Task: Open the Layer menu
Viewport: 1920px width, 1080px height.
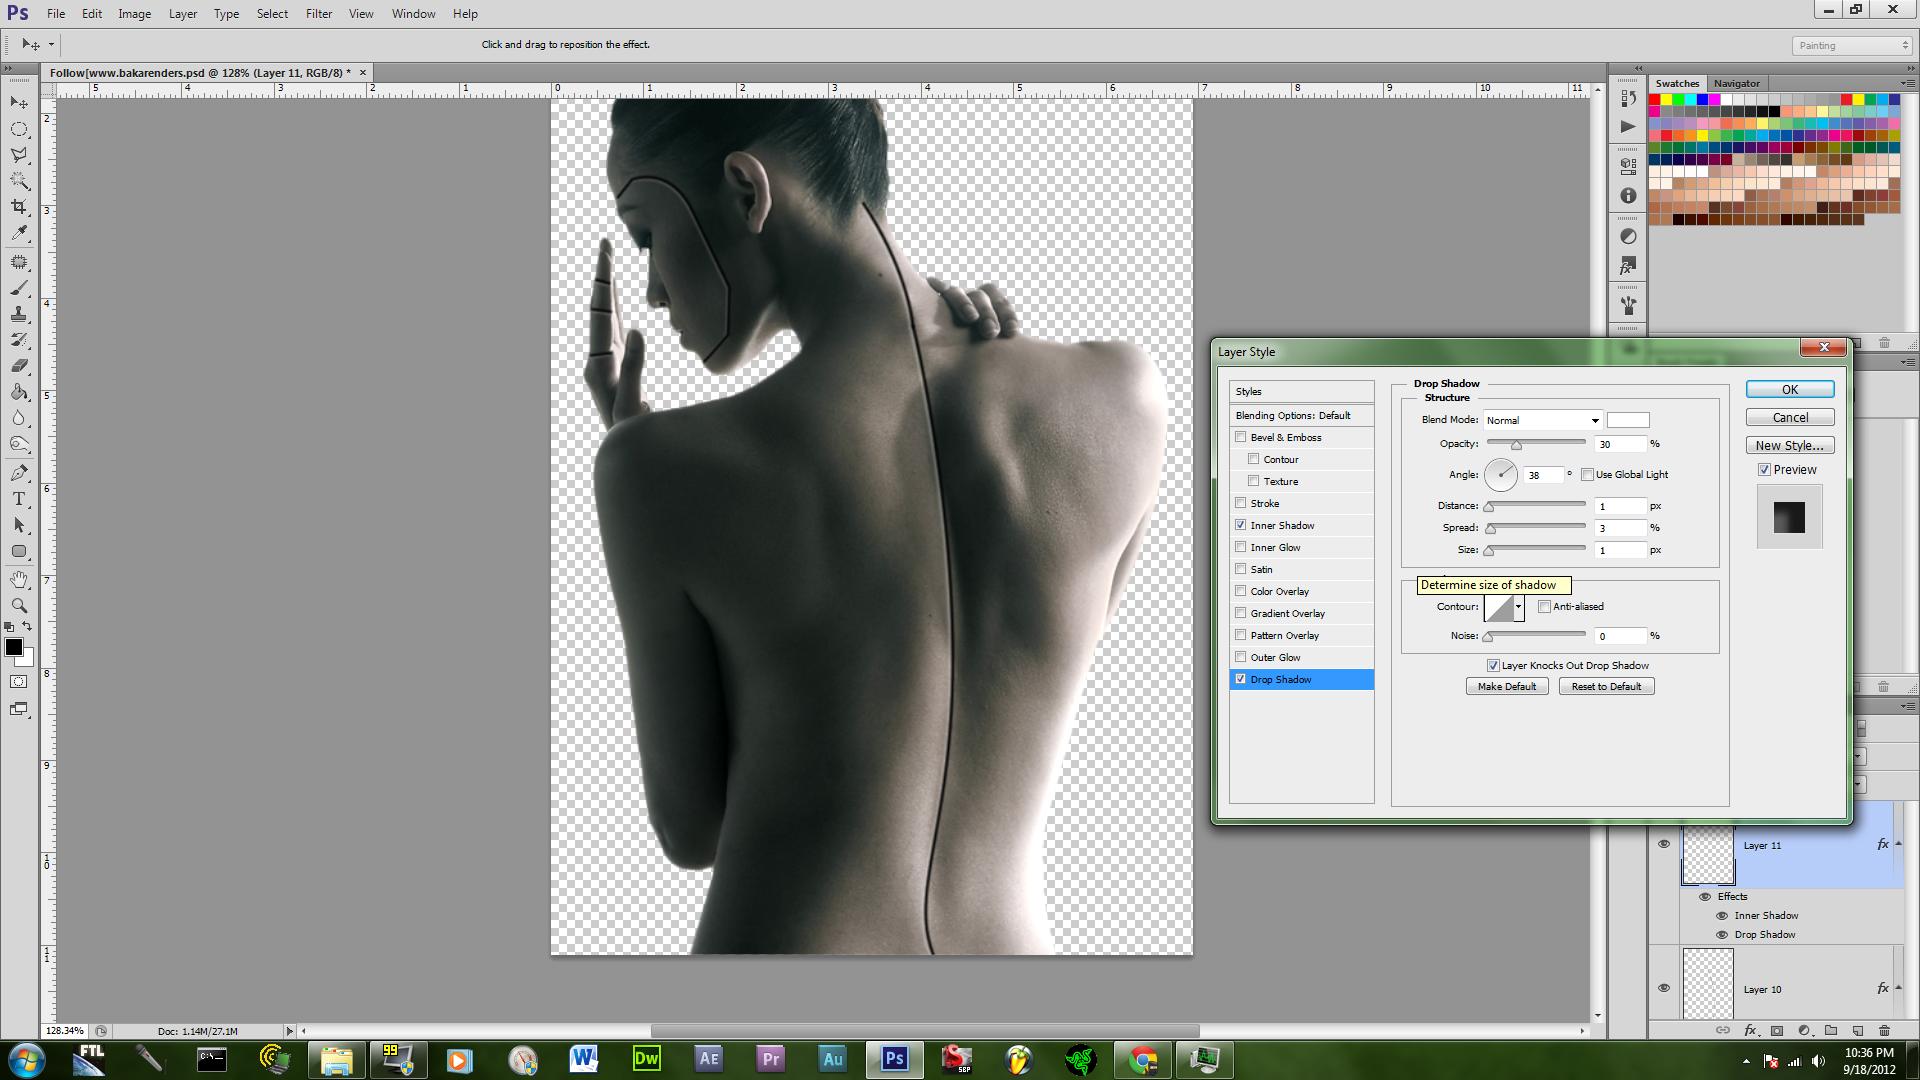Action: click(x=183, y=14)
